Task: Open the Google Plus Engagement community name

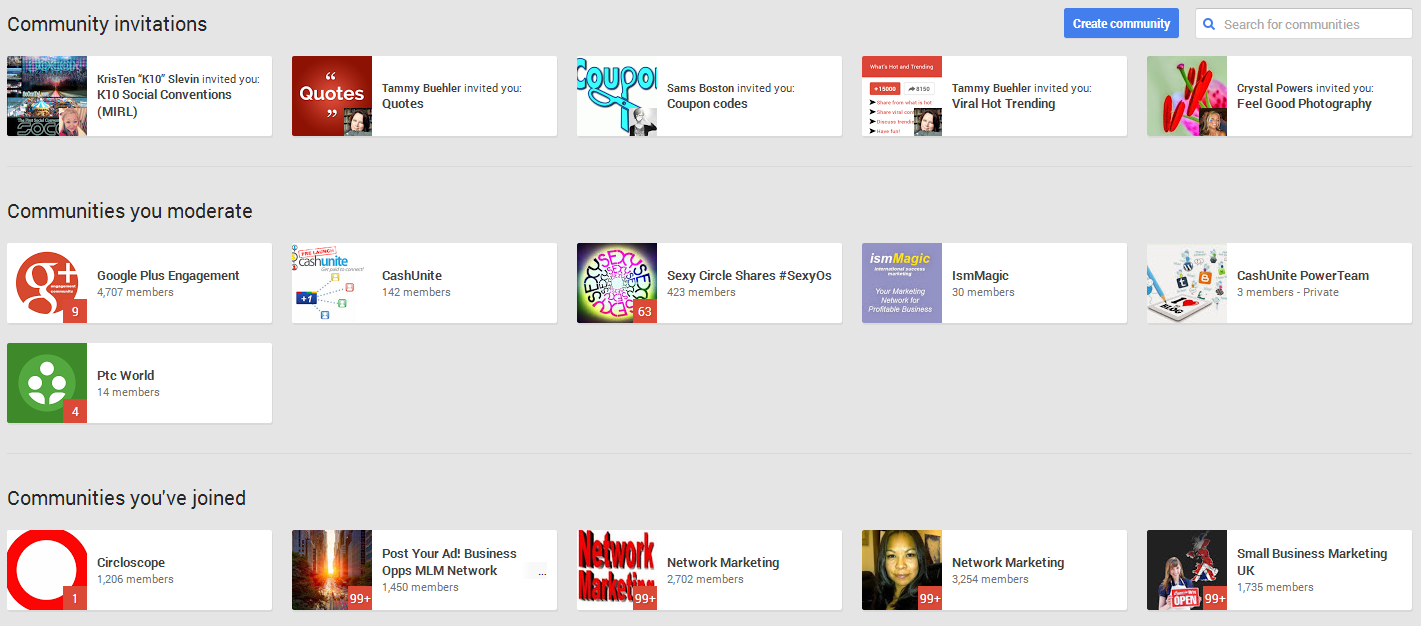Action: [168, 276]
